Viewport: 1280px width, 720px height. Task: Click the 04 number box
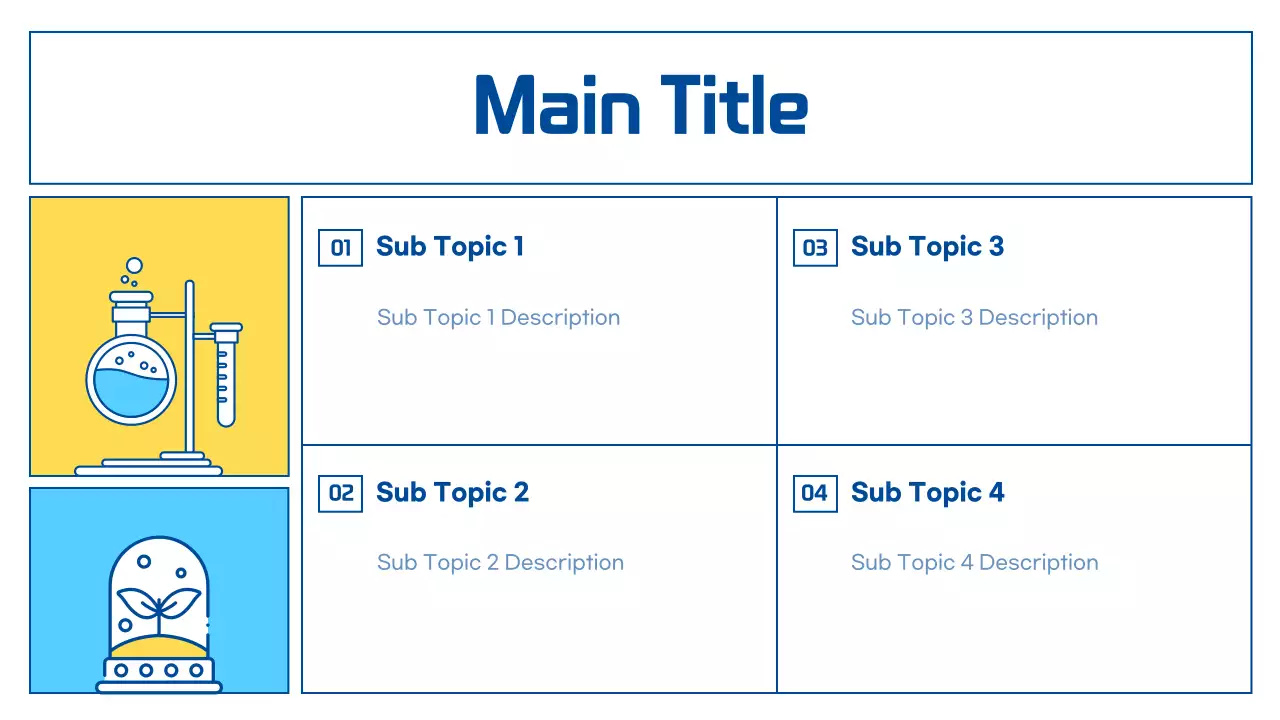[x=815, y=493]
